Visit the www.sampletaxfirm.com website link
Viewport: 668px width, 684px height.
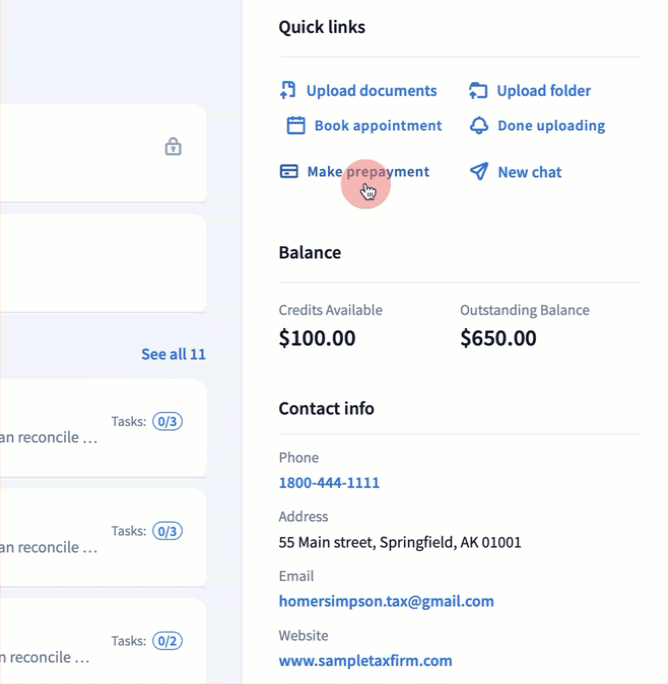pos(365,661)
